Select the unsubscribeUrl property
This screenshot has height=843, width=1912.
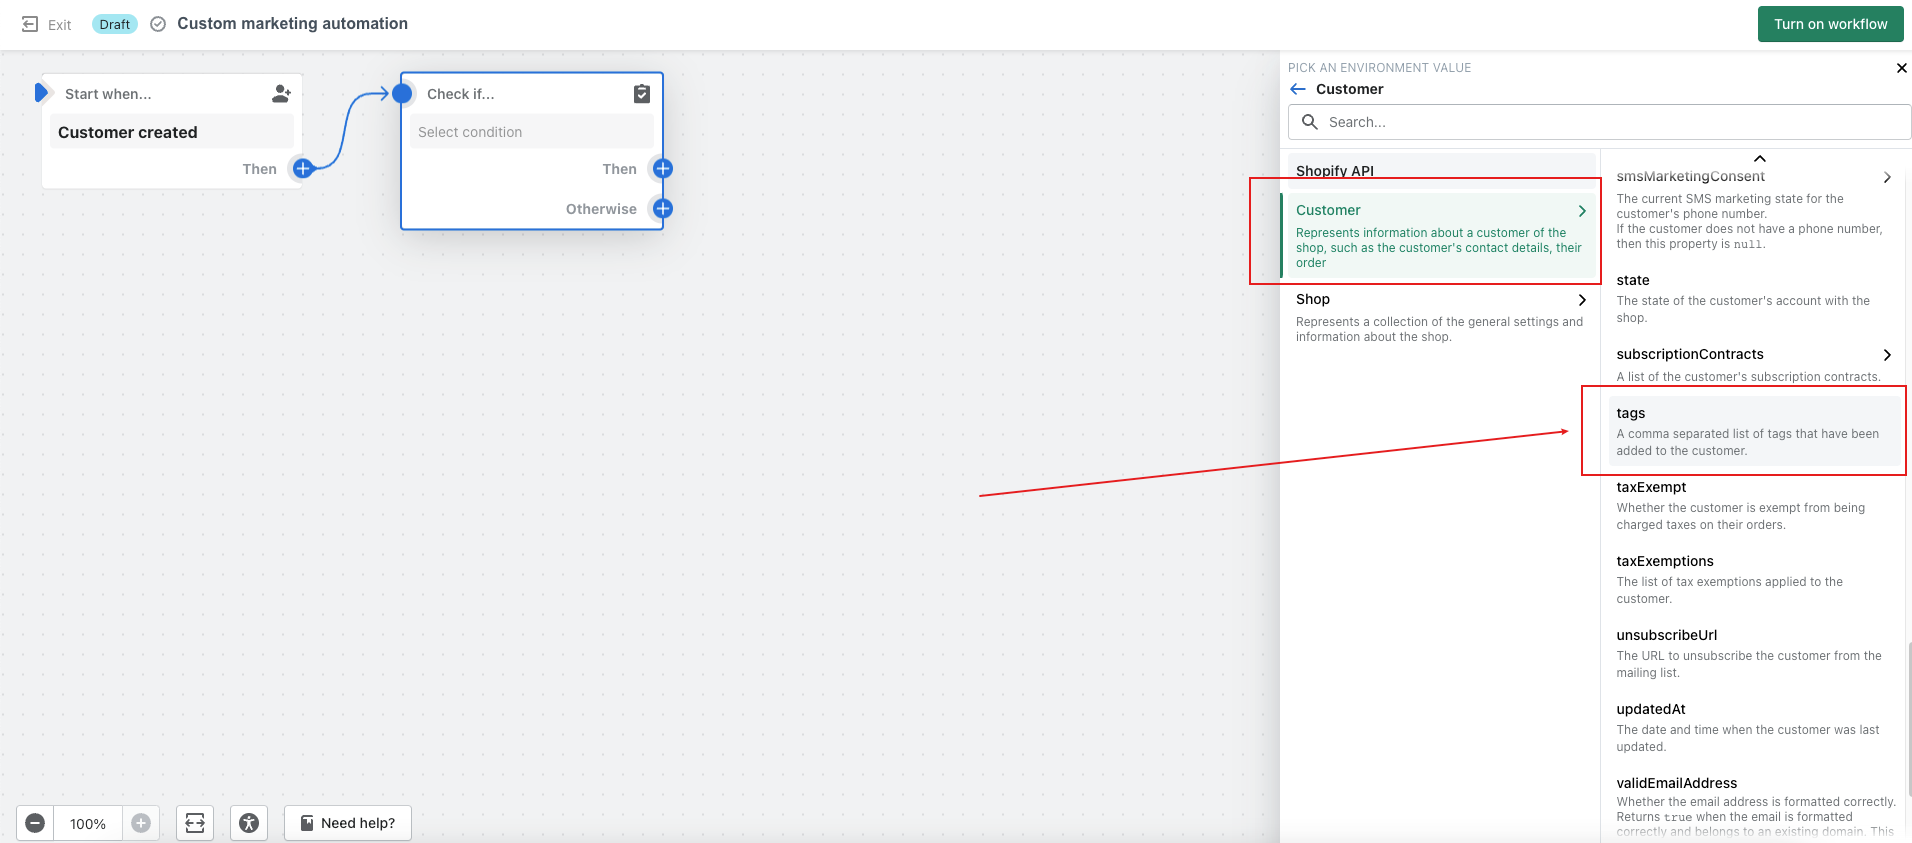[1754, 653]
